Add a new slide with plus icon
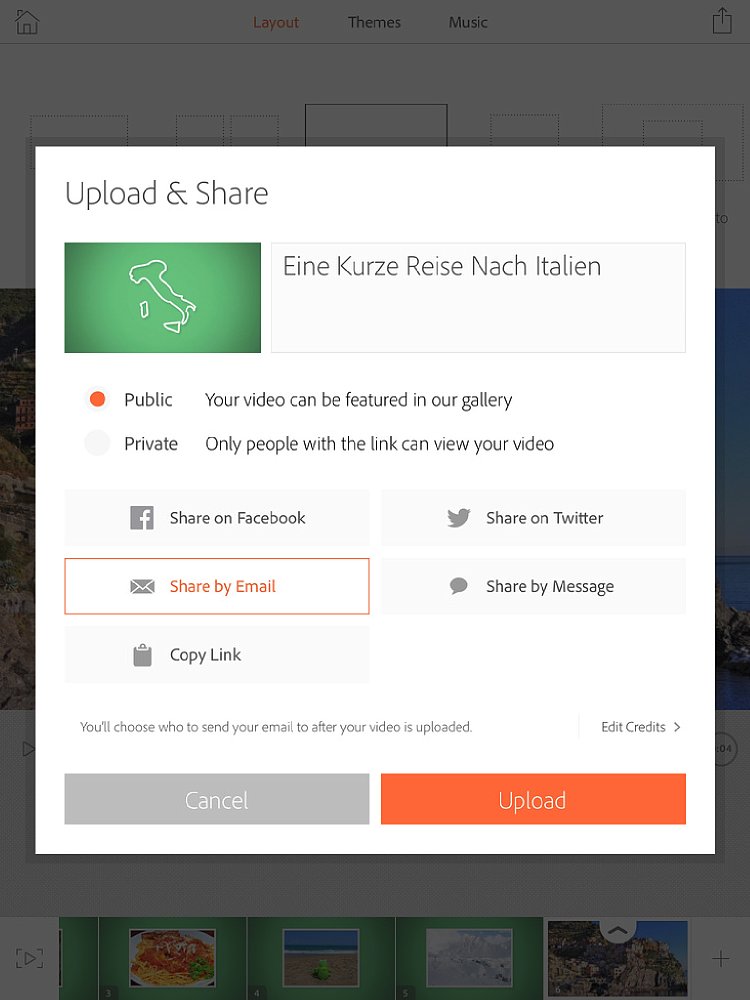Viewport: 750px width, 1000px height. tap(721, 958)
